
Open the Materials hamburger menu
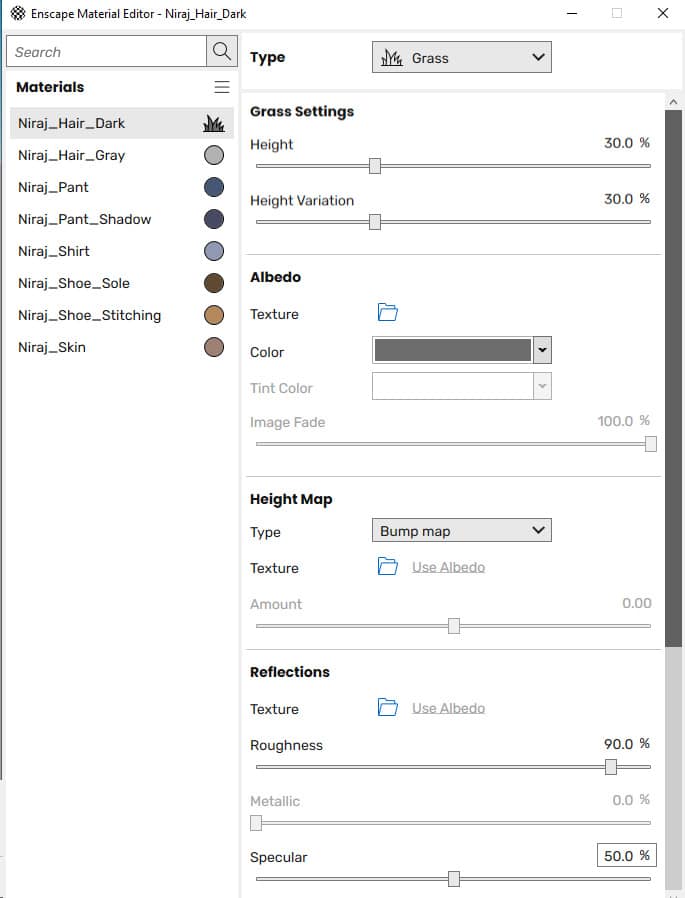(222, 87)
